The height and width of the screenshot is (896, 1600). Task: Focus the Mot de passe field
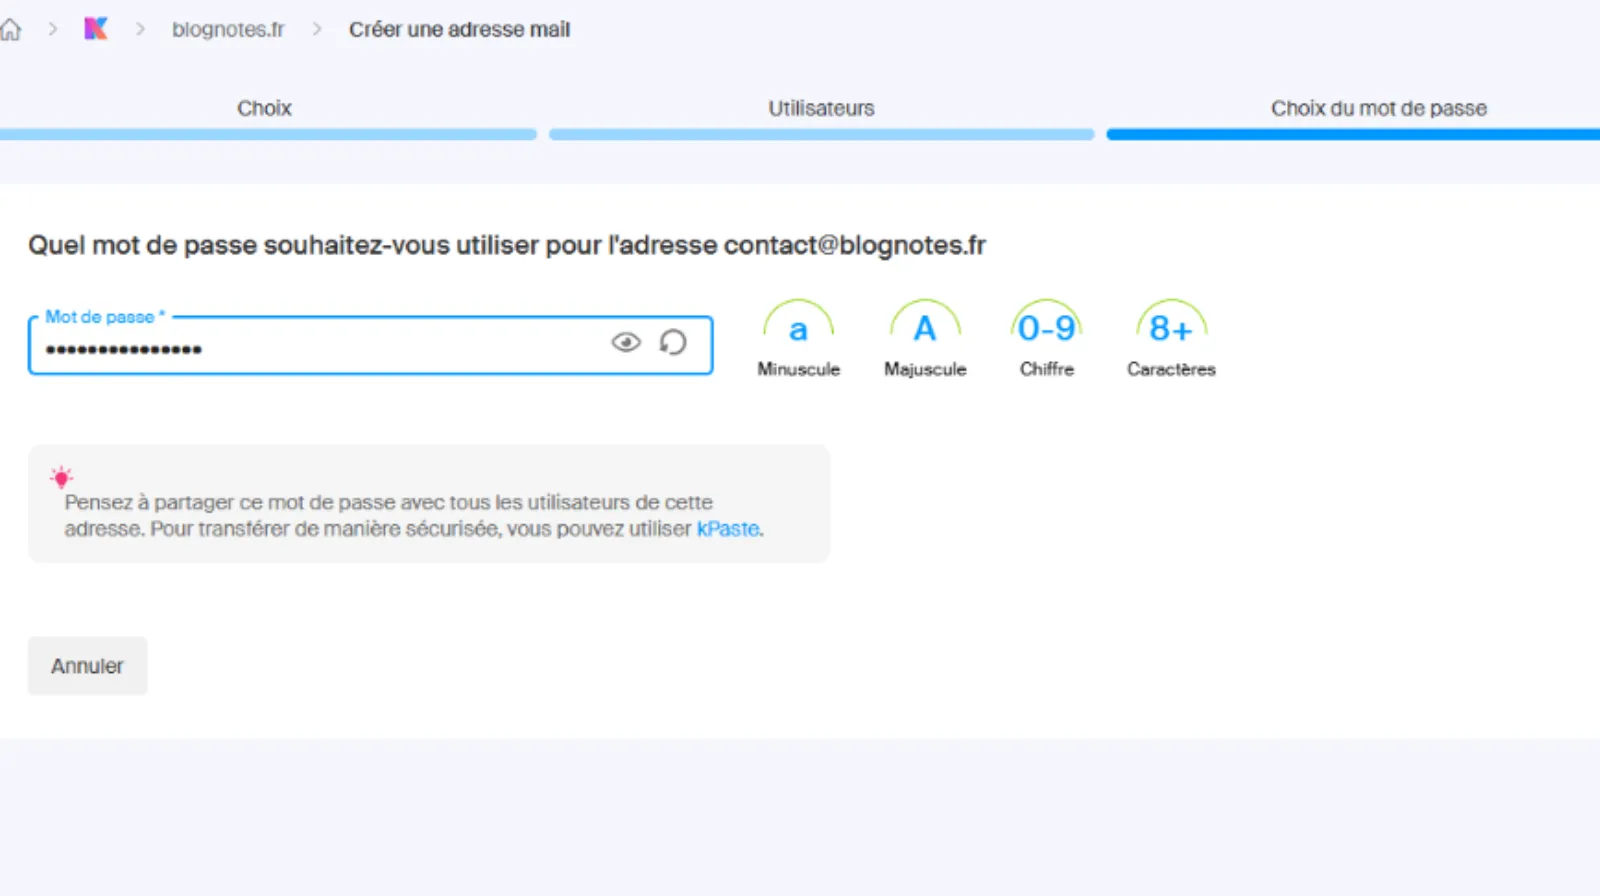[320, 349]
